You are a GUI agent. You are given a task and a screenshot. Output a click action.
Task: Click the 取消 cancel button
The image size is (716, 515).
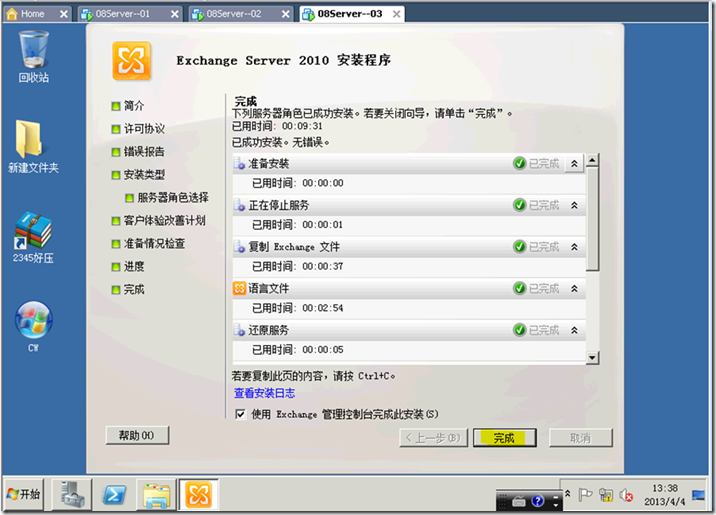click(580, 438)
